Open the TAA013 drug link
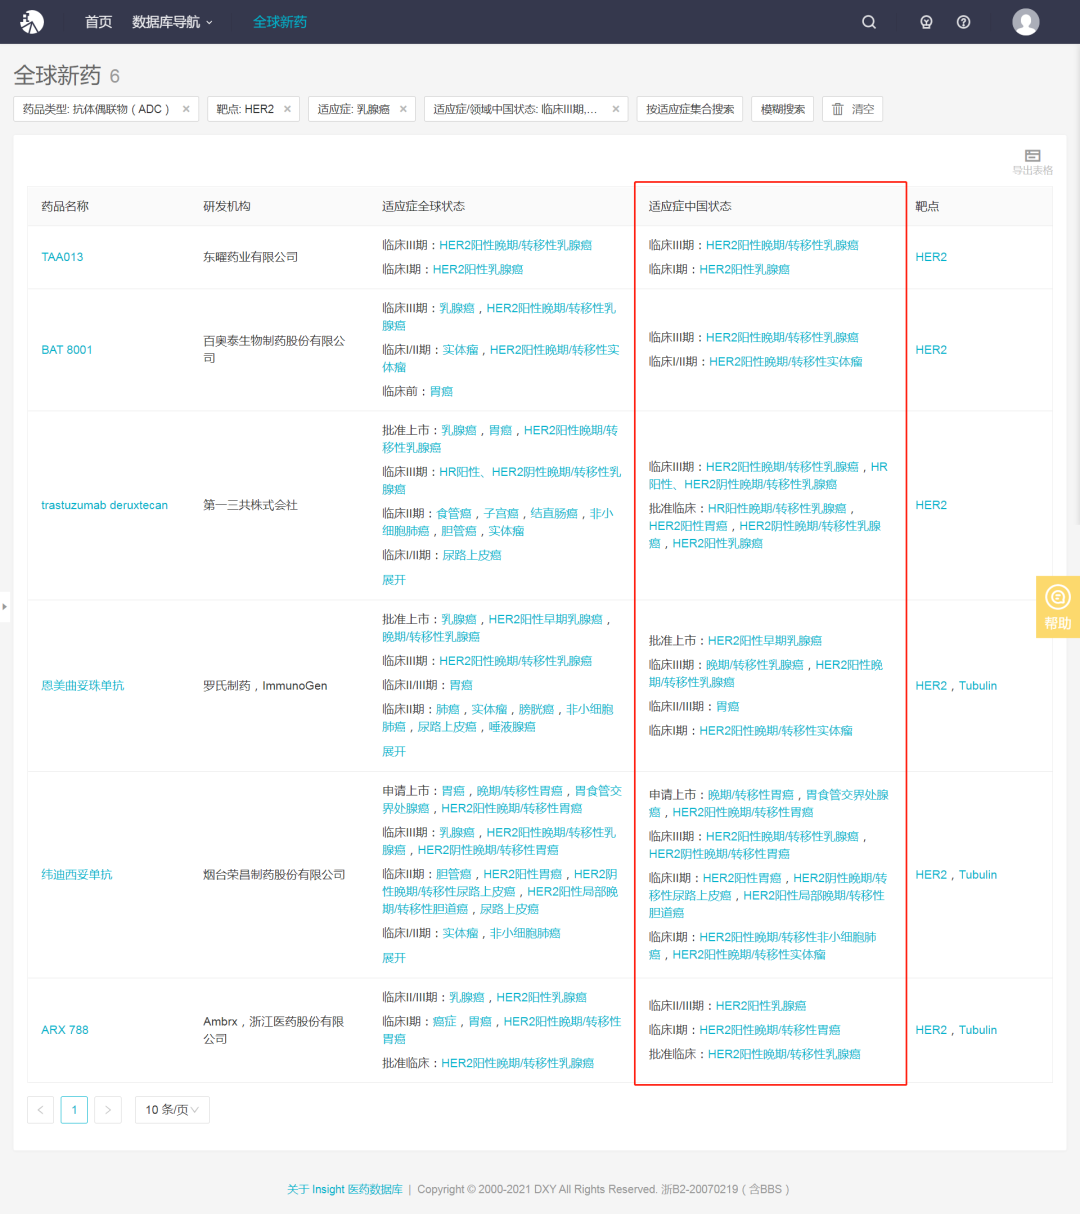The image size is (1080, 1214). [x=62, y=257]
